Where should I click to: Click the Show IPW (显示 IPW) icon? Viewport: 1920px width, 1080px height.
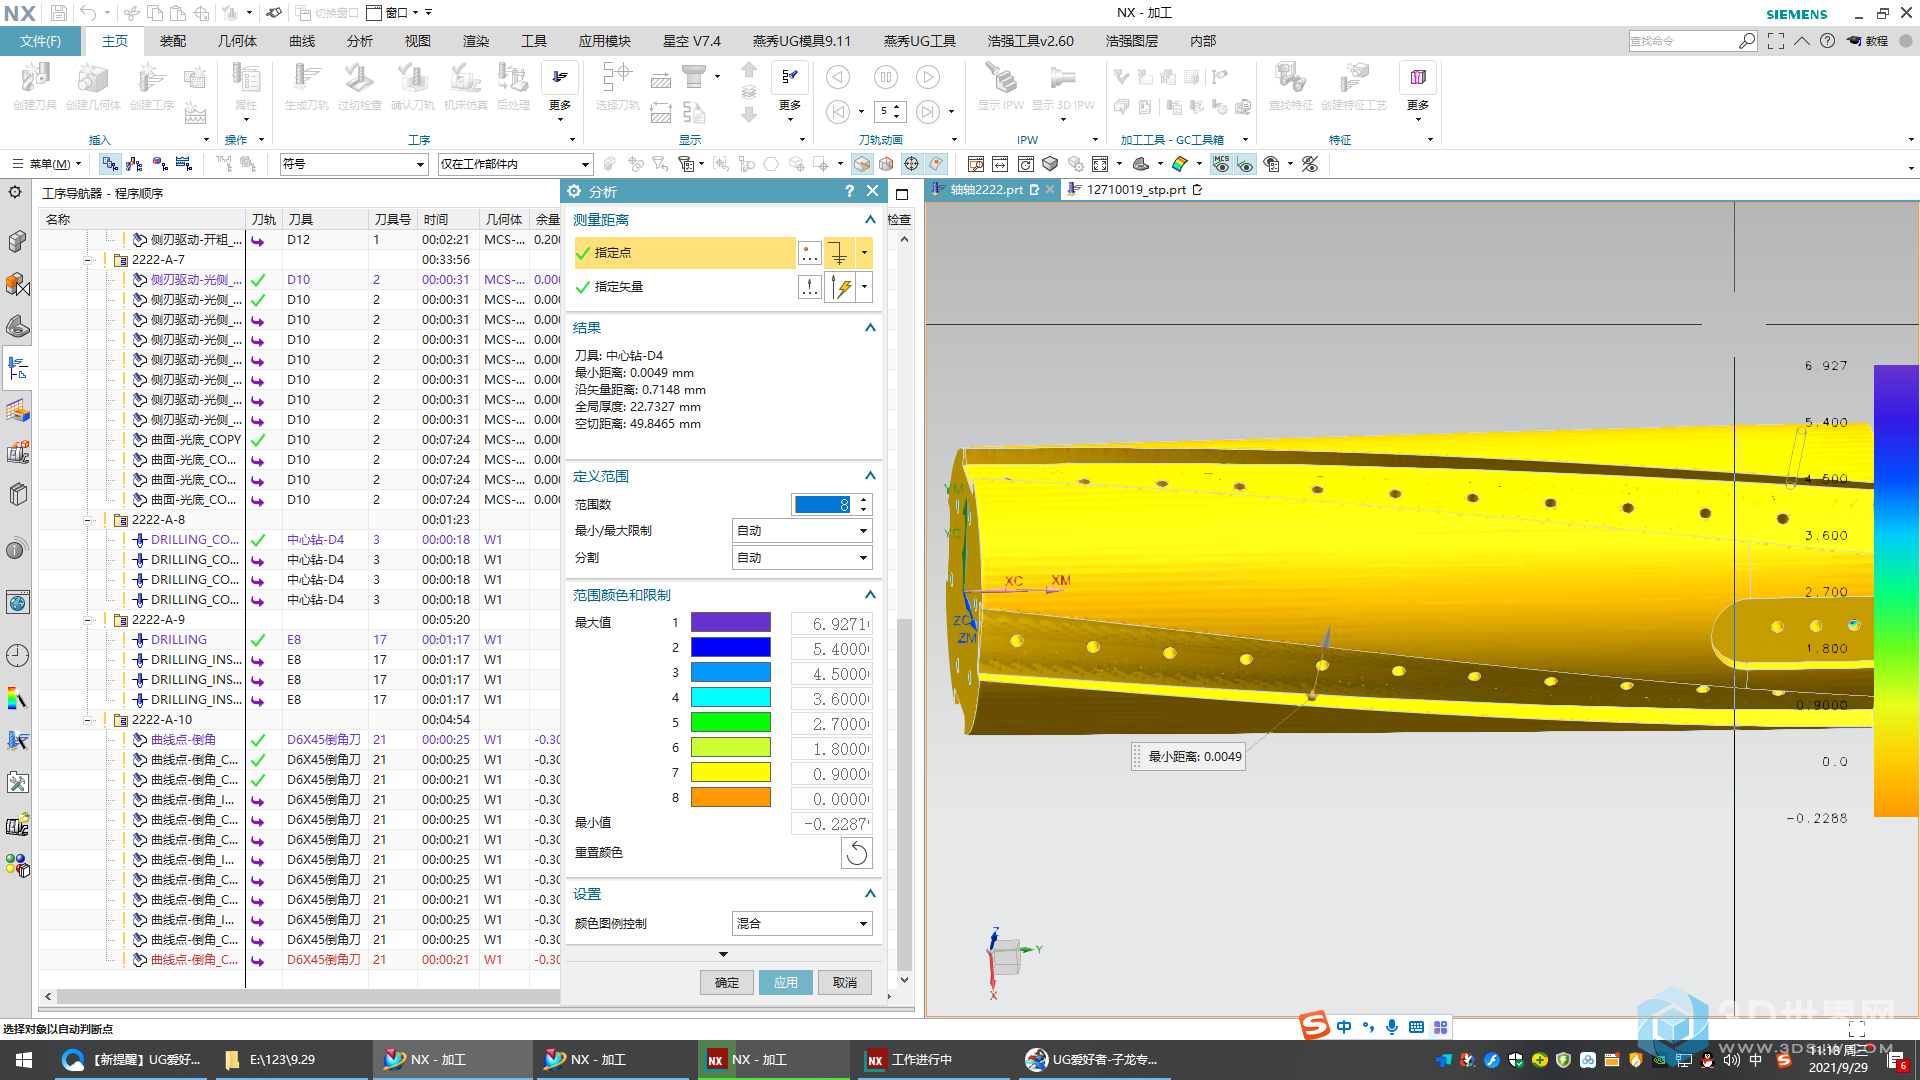(1000, 86)
